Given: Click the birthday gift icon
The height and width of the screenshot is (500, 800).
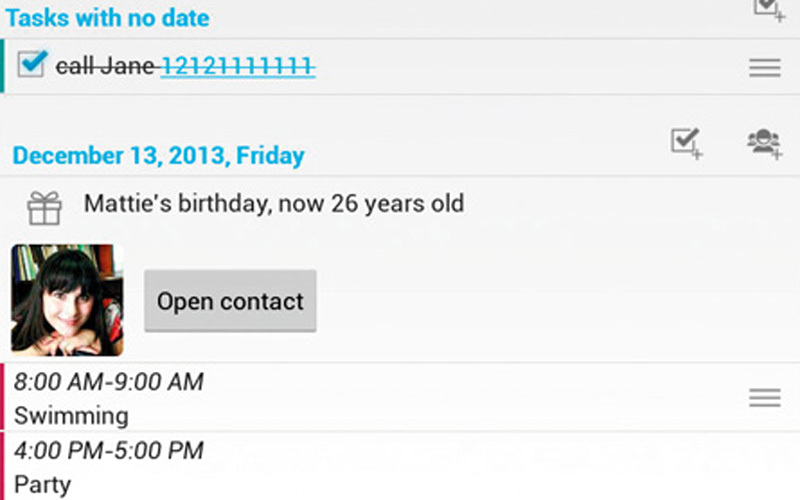Looking at the screenshot, I should pos(44,207).
